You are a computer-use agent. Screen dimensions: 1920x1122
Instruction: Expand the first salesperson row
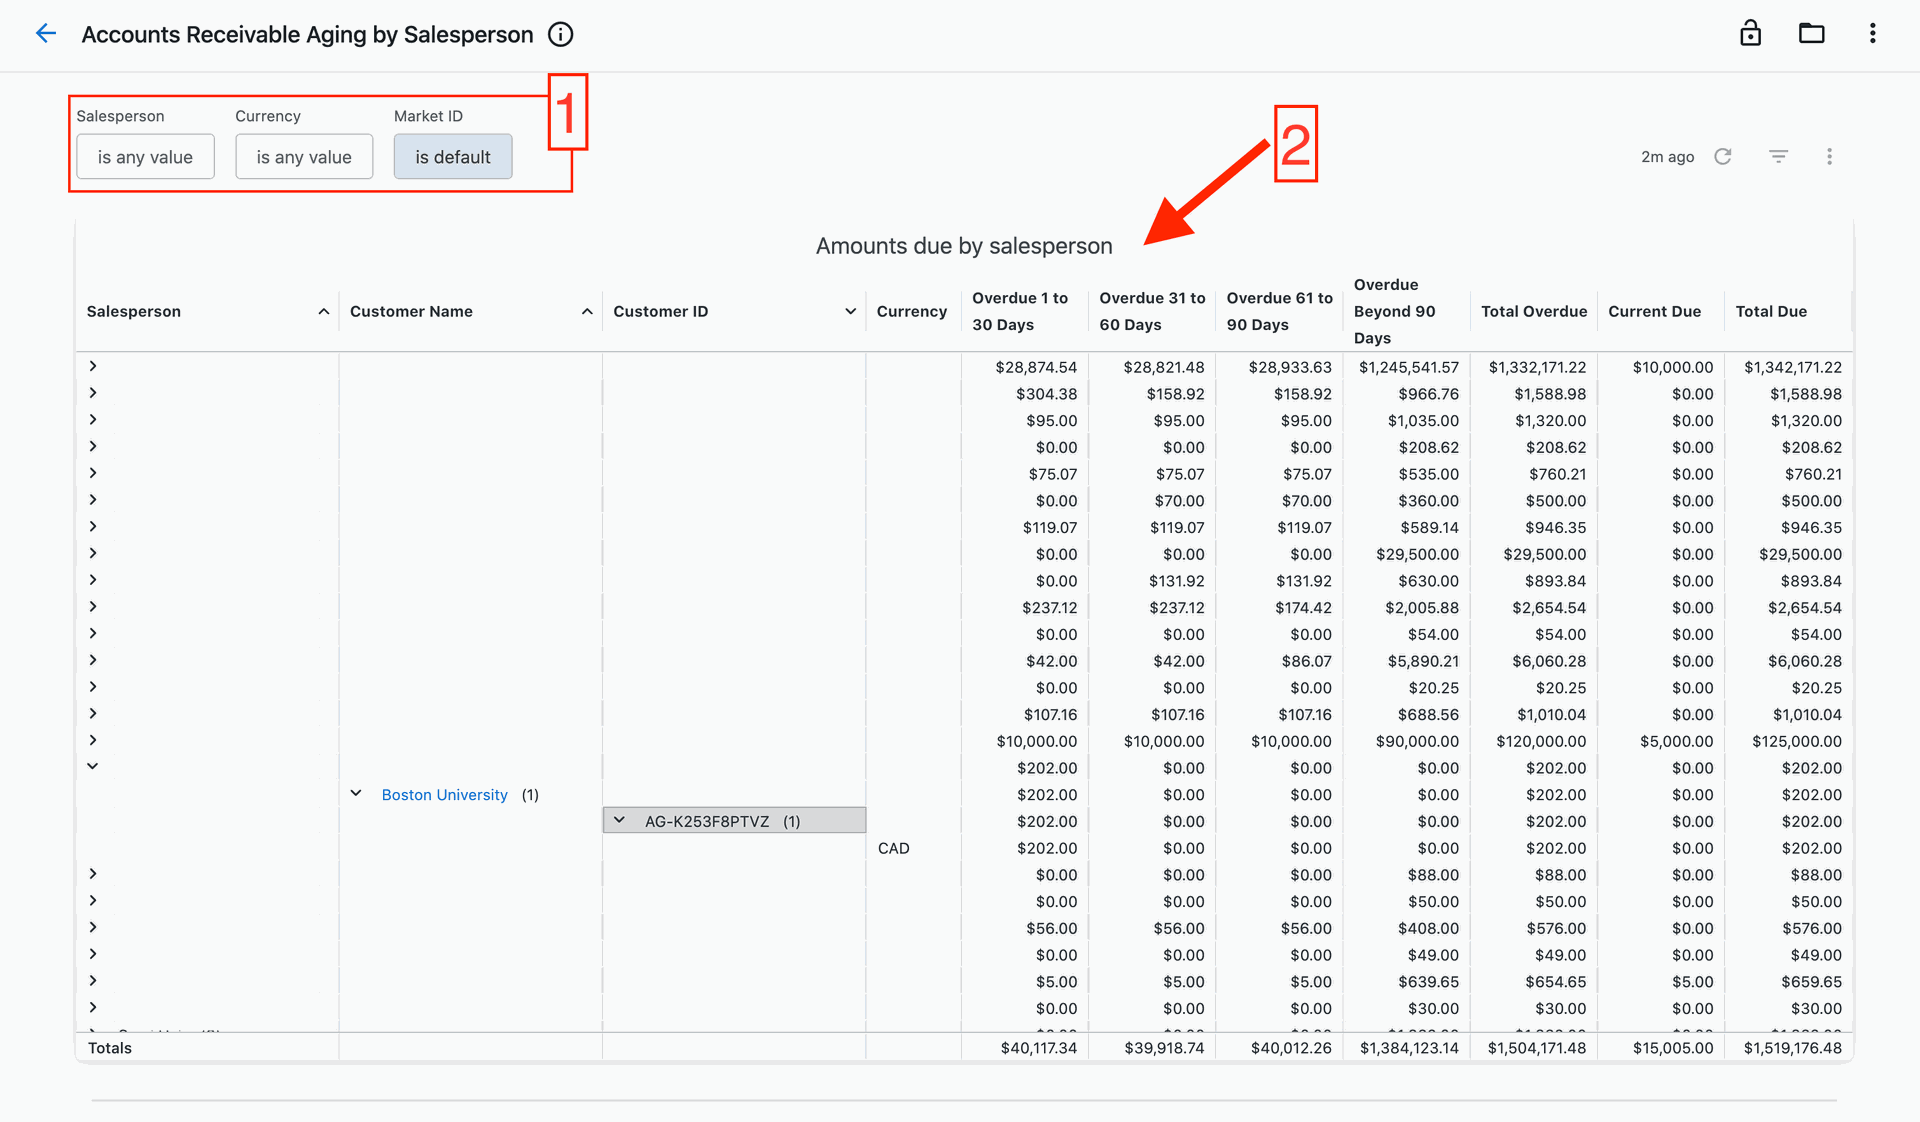[x=93, y=367]
